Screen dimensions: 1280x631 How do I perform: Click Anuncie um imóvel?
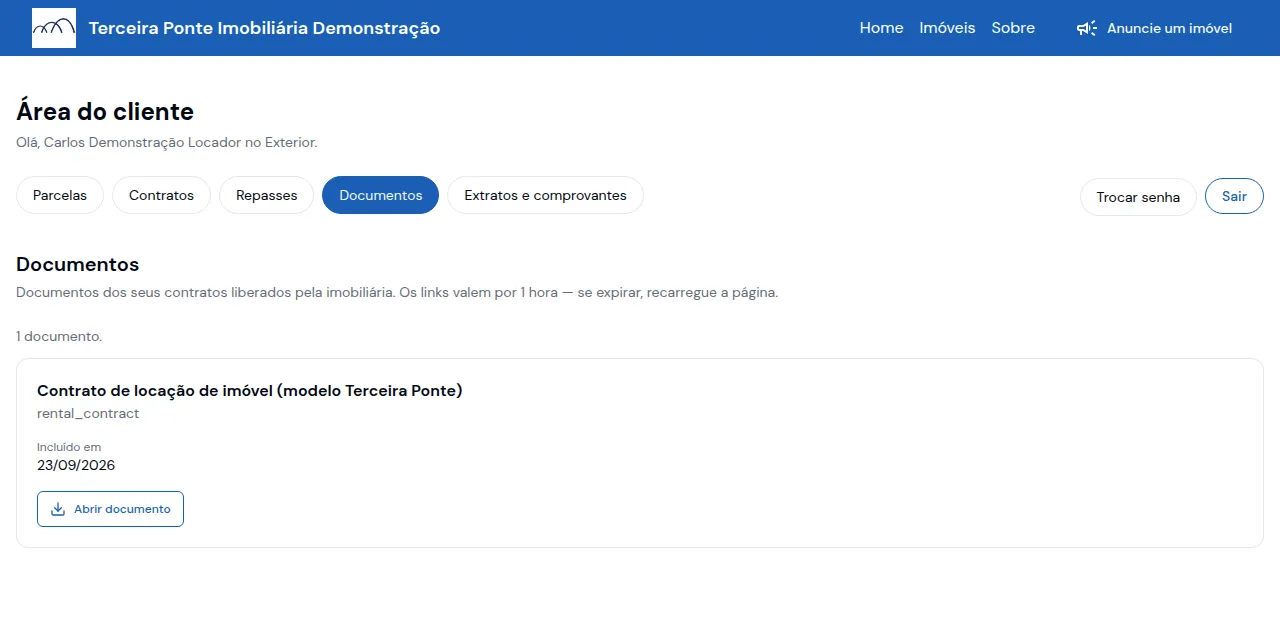(1154, 28)
